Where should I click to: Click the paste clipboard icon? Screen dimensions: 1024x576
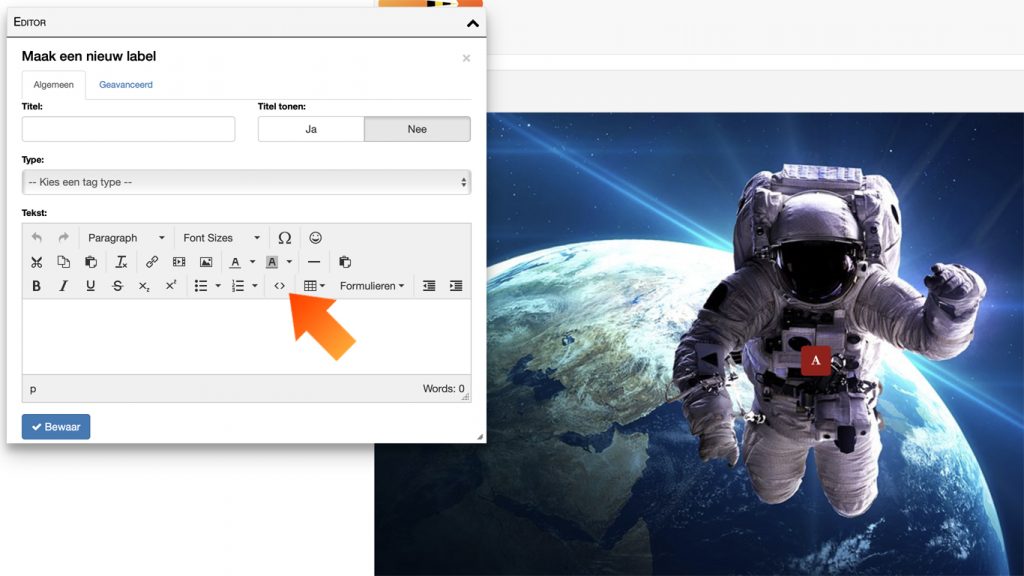coord(91,262)
